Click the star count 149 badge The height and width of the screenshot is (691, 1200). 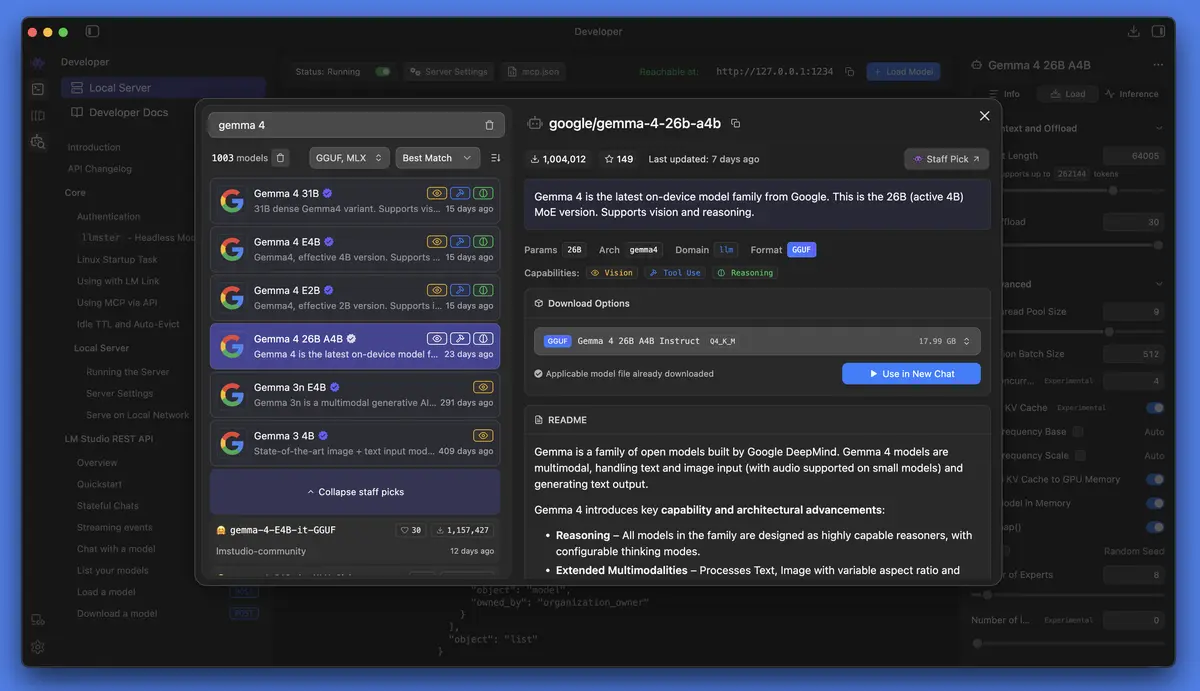tap(619, 159)
